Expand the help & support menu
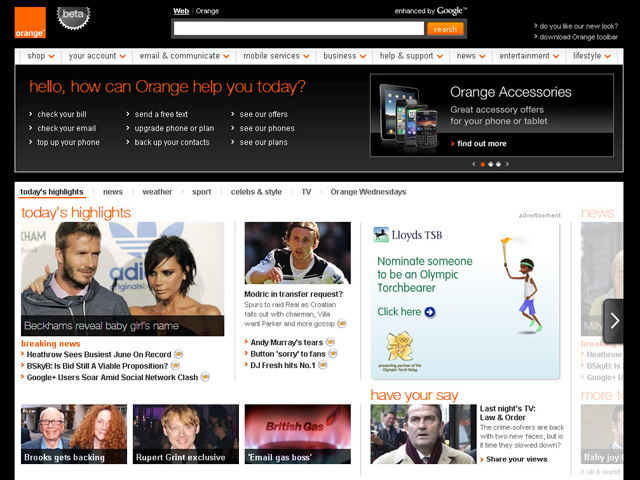This screenshot has height=480, width=640. point(411,56)
